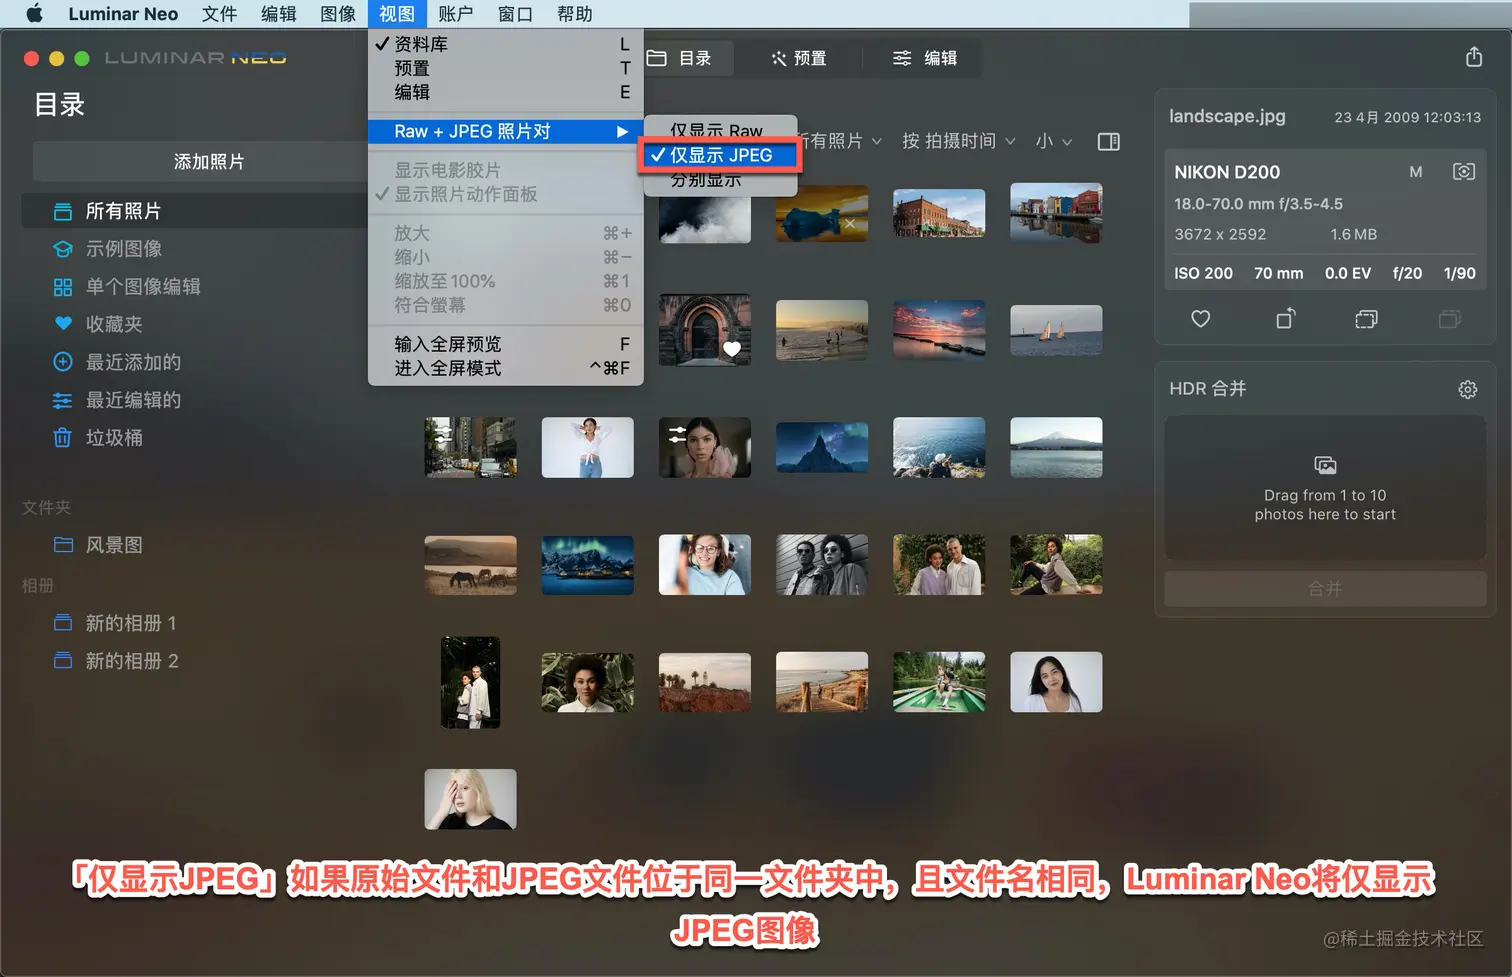Select the beach boardwalk thumbnail
The width and height of the screenshot is (1512, 977).
click(x=822, y=682)
